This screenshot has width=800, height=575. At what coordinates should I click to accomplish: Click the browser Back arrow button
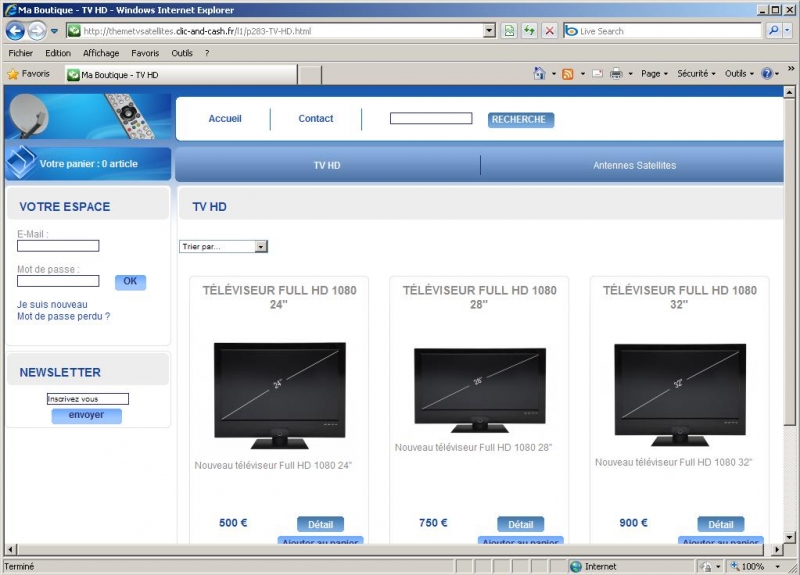[15, 31]
